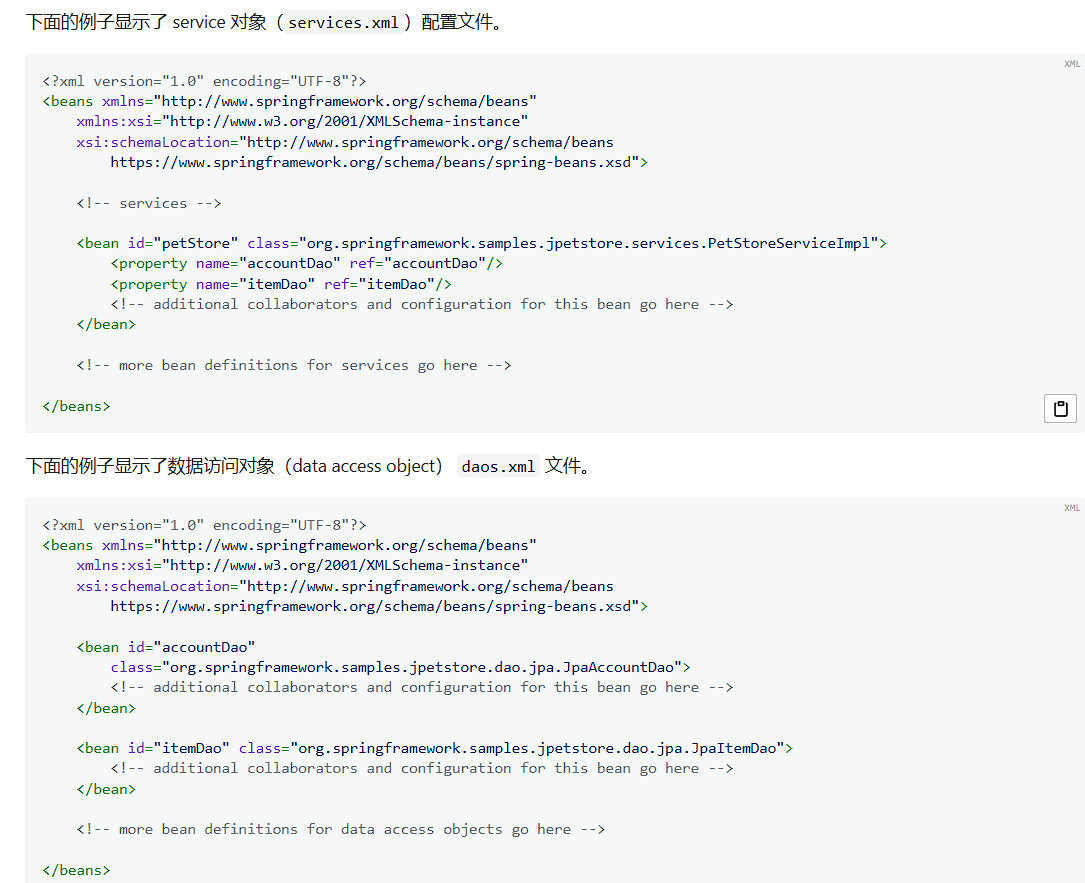Click the petStore bean id line

point(481,243)
